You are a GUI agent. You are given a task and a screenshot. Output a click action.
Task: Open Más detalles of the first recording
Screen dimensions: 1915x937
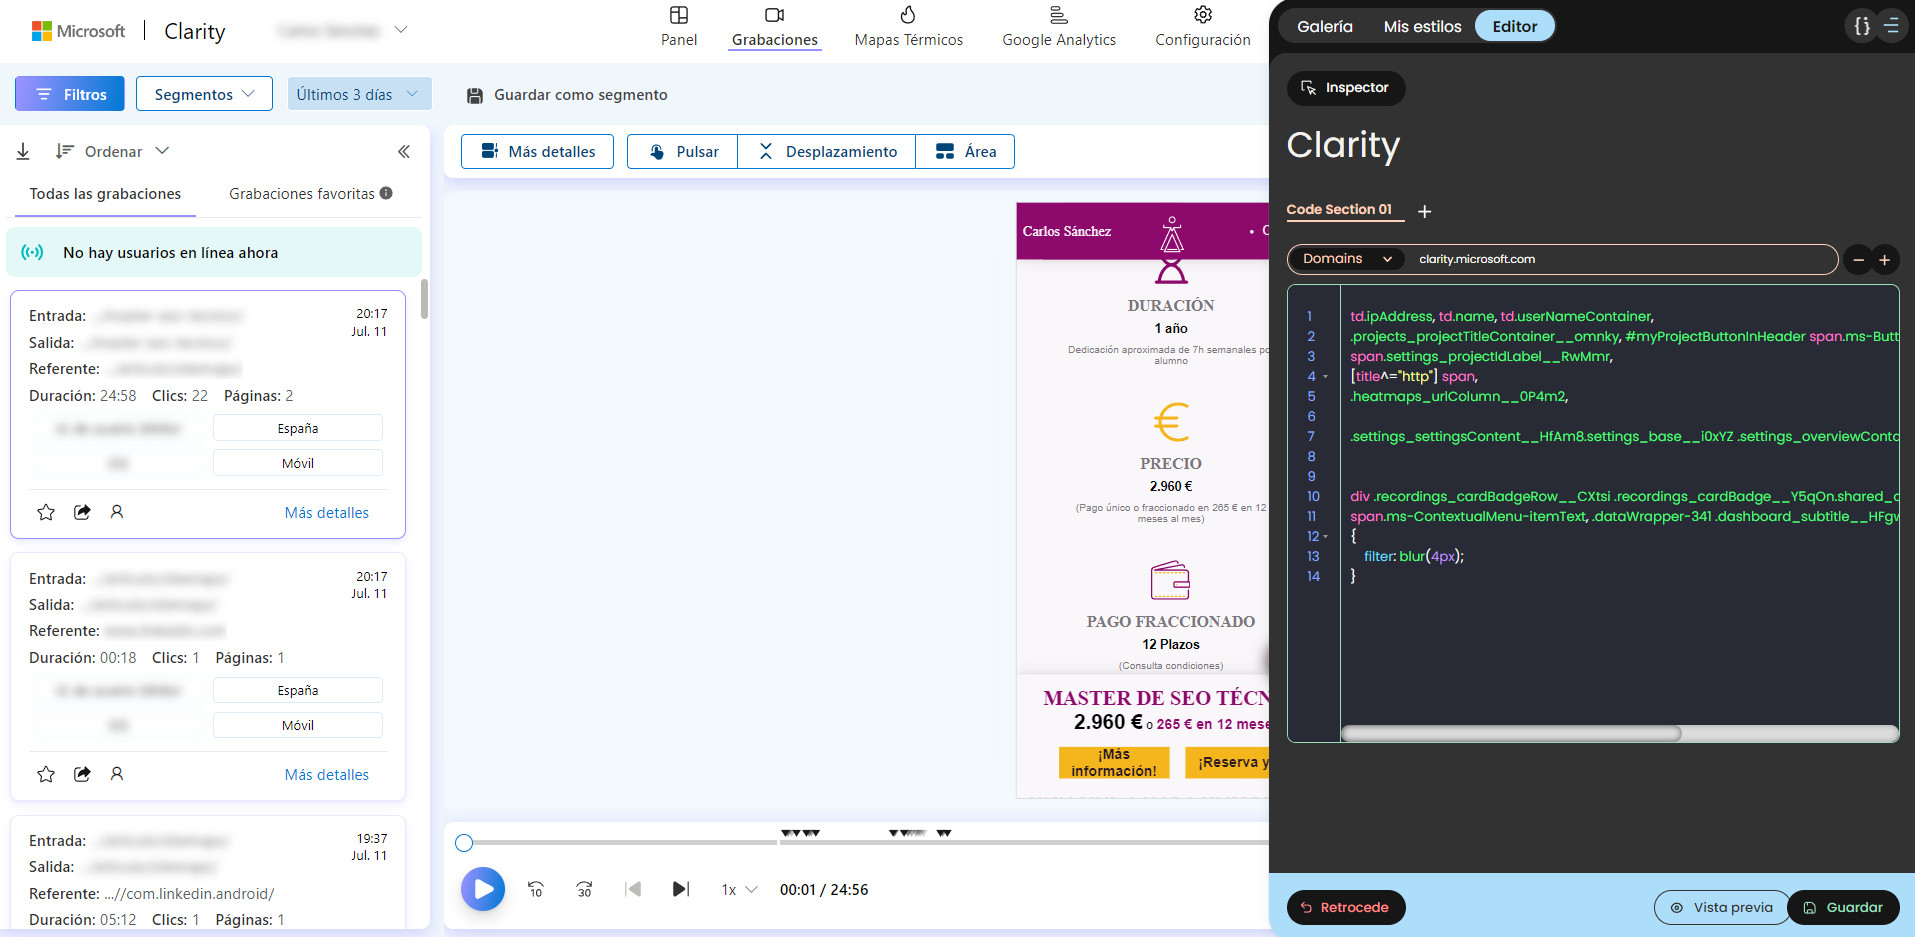pos(326,512)
